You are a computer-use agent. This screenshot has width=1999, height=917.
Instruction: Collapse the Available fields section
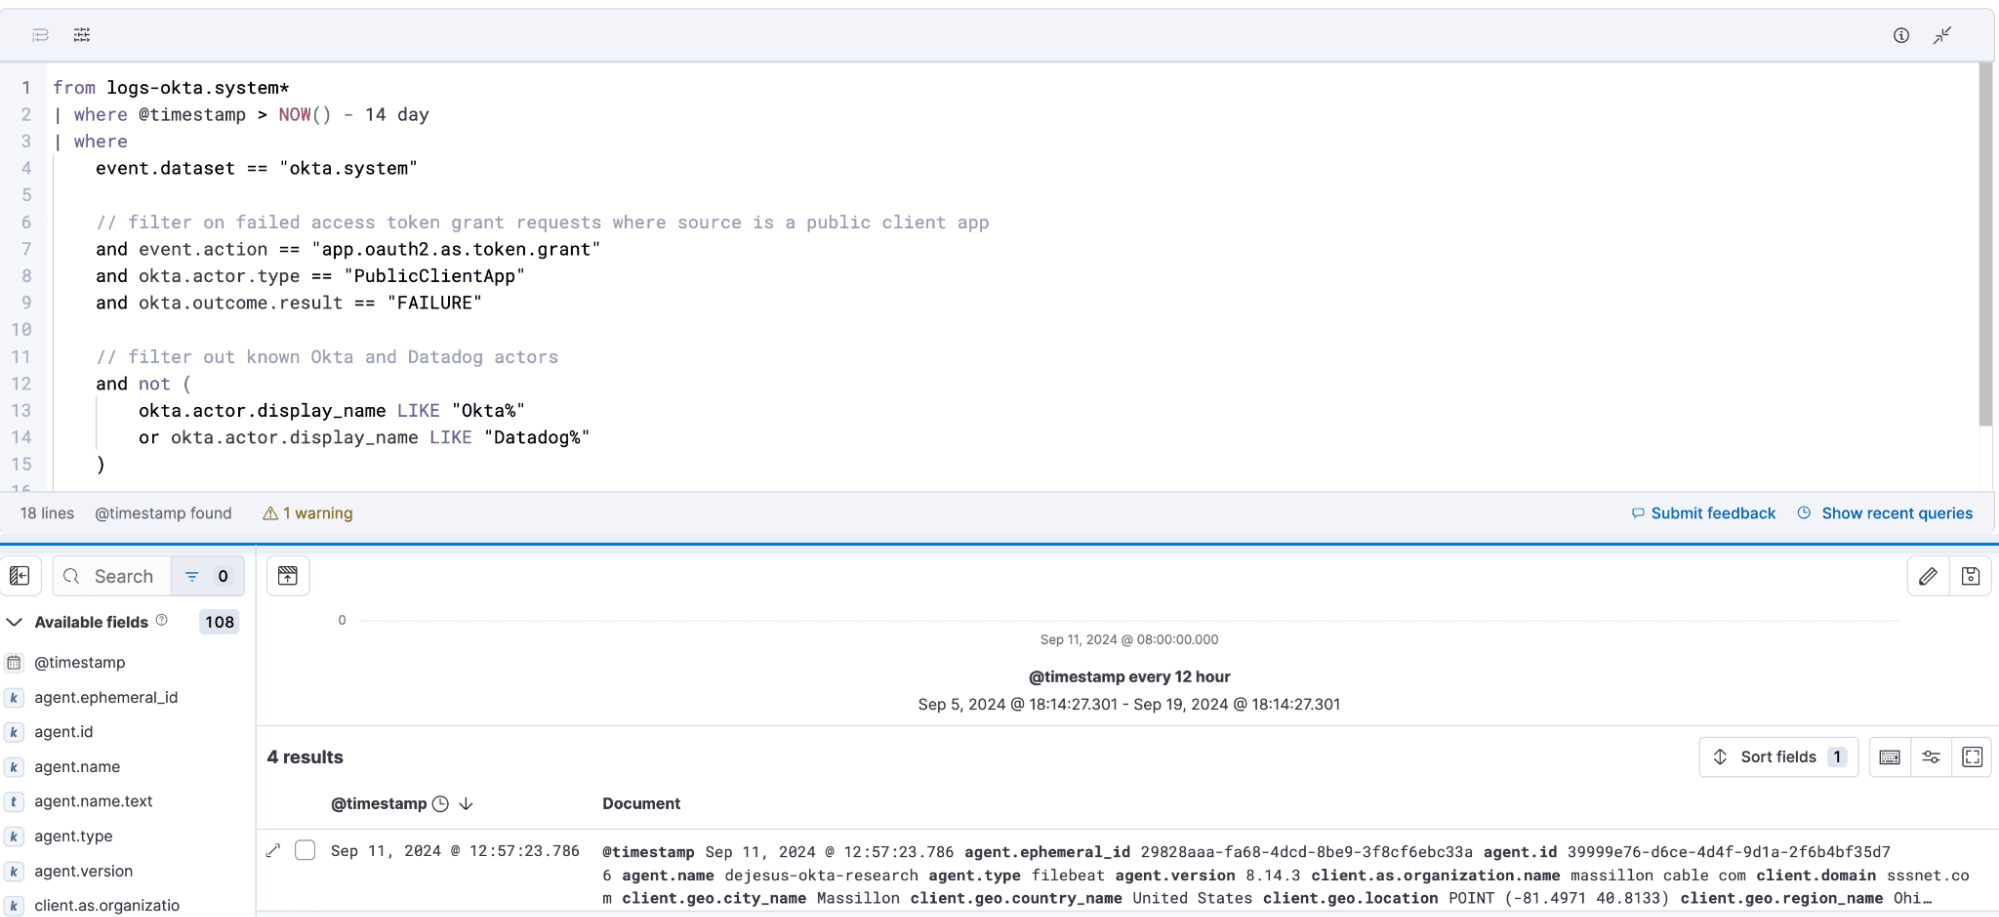tap(15, 622)
